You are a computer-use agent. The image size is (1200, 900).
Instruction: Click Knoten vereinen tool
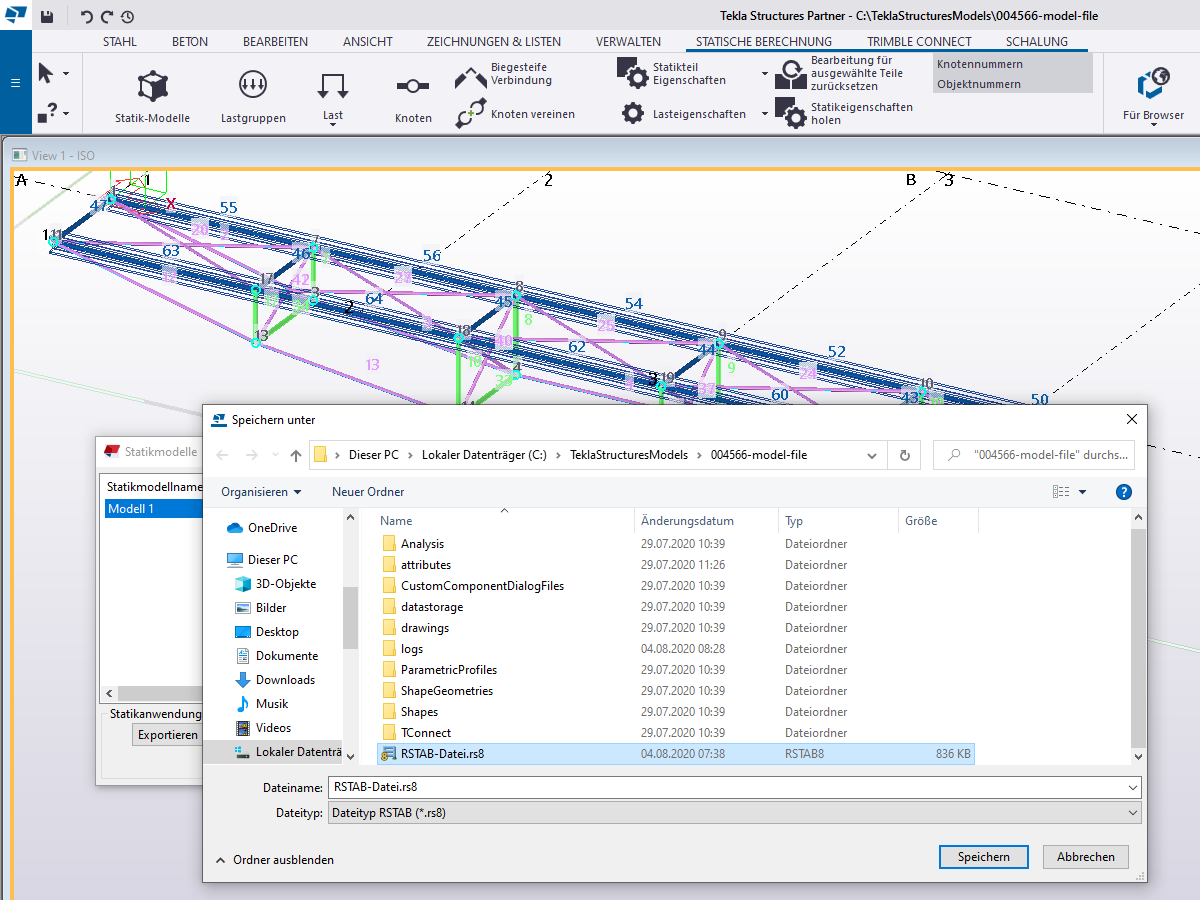click(515, 114)
